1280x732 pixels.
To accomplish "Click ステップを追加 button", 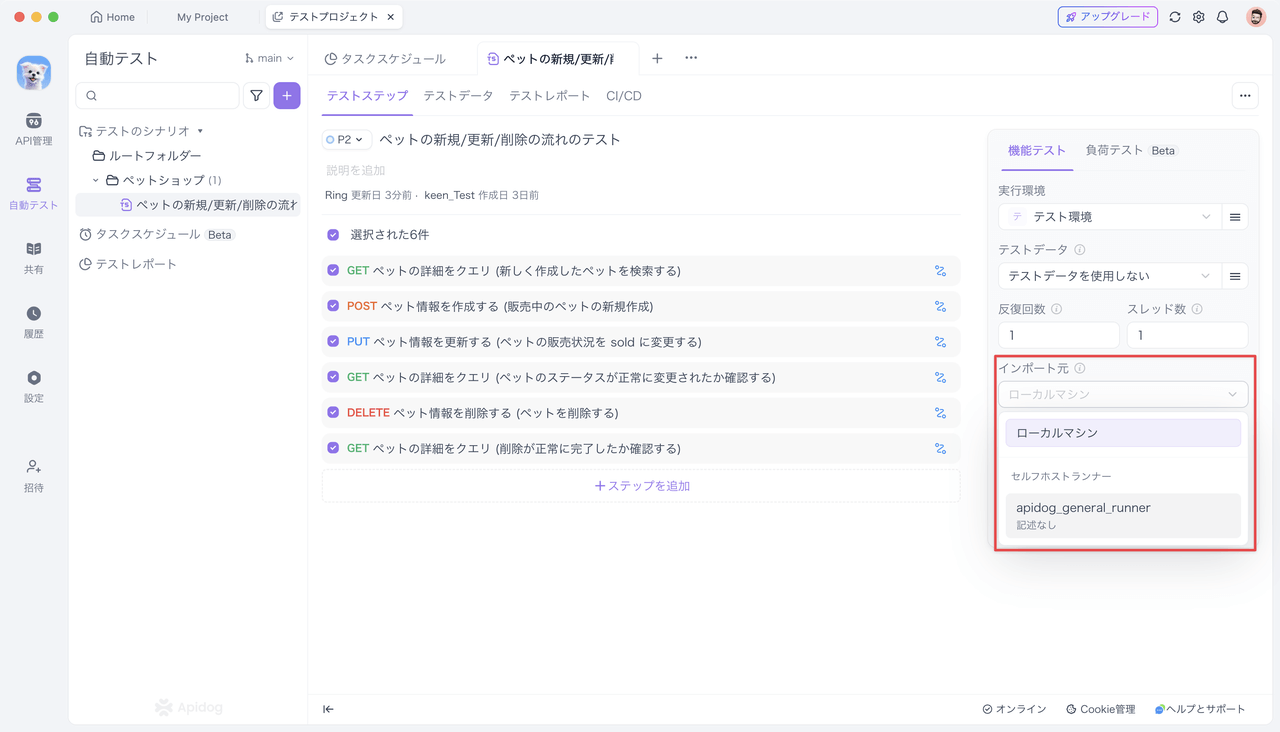I will 641,486.
